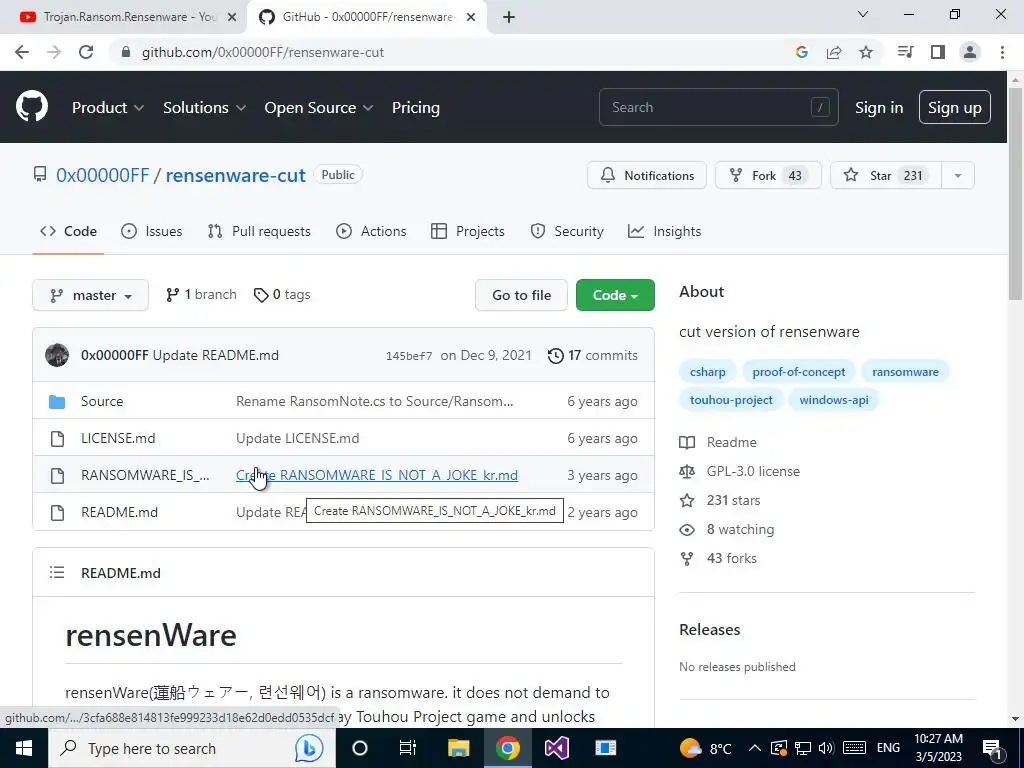Screen dimensions: 1024x768
Task: Expand the Solutions menu
Action: coord(204,107)
